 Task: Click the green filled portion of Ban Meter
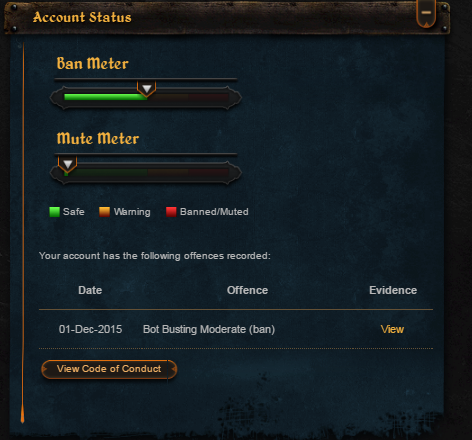(105, 97)
